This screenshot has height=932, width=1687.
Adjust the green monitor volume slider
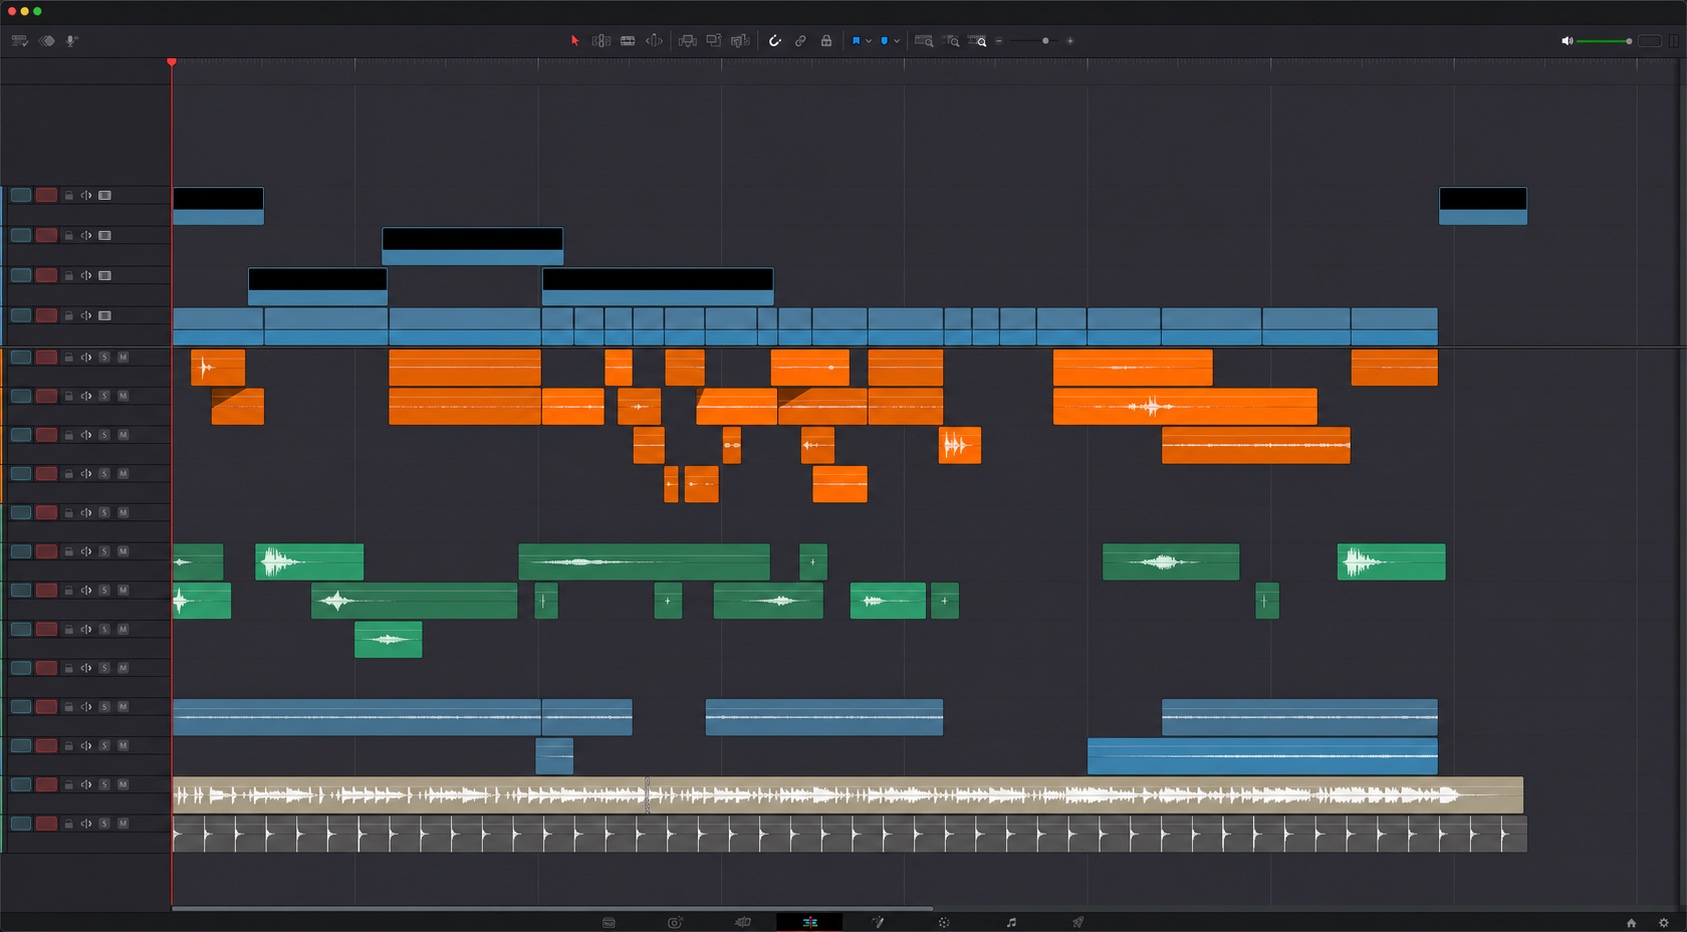click(x=1604, y=41)
